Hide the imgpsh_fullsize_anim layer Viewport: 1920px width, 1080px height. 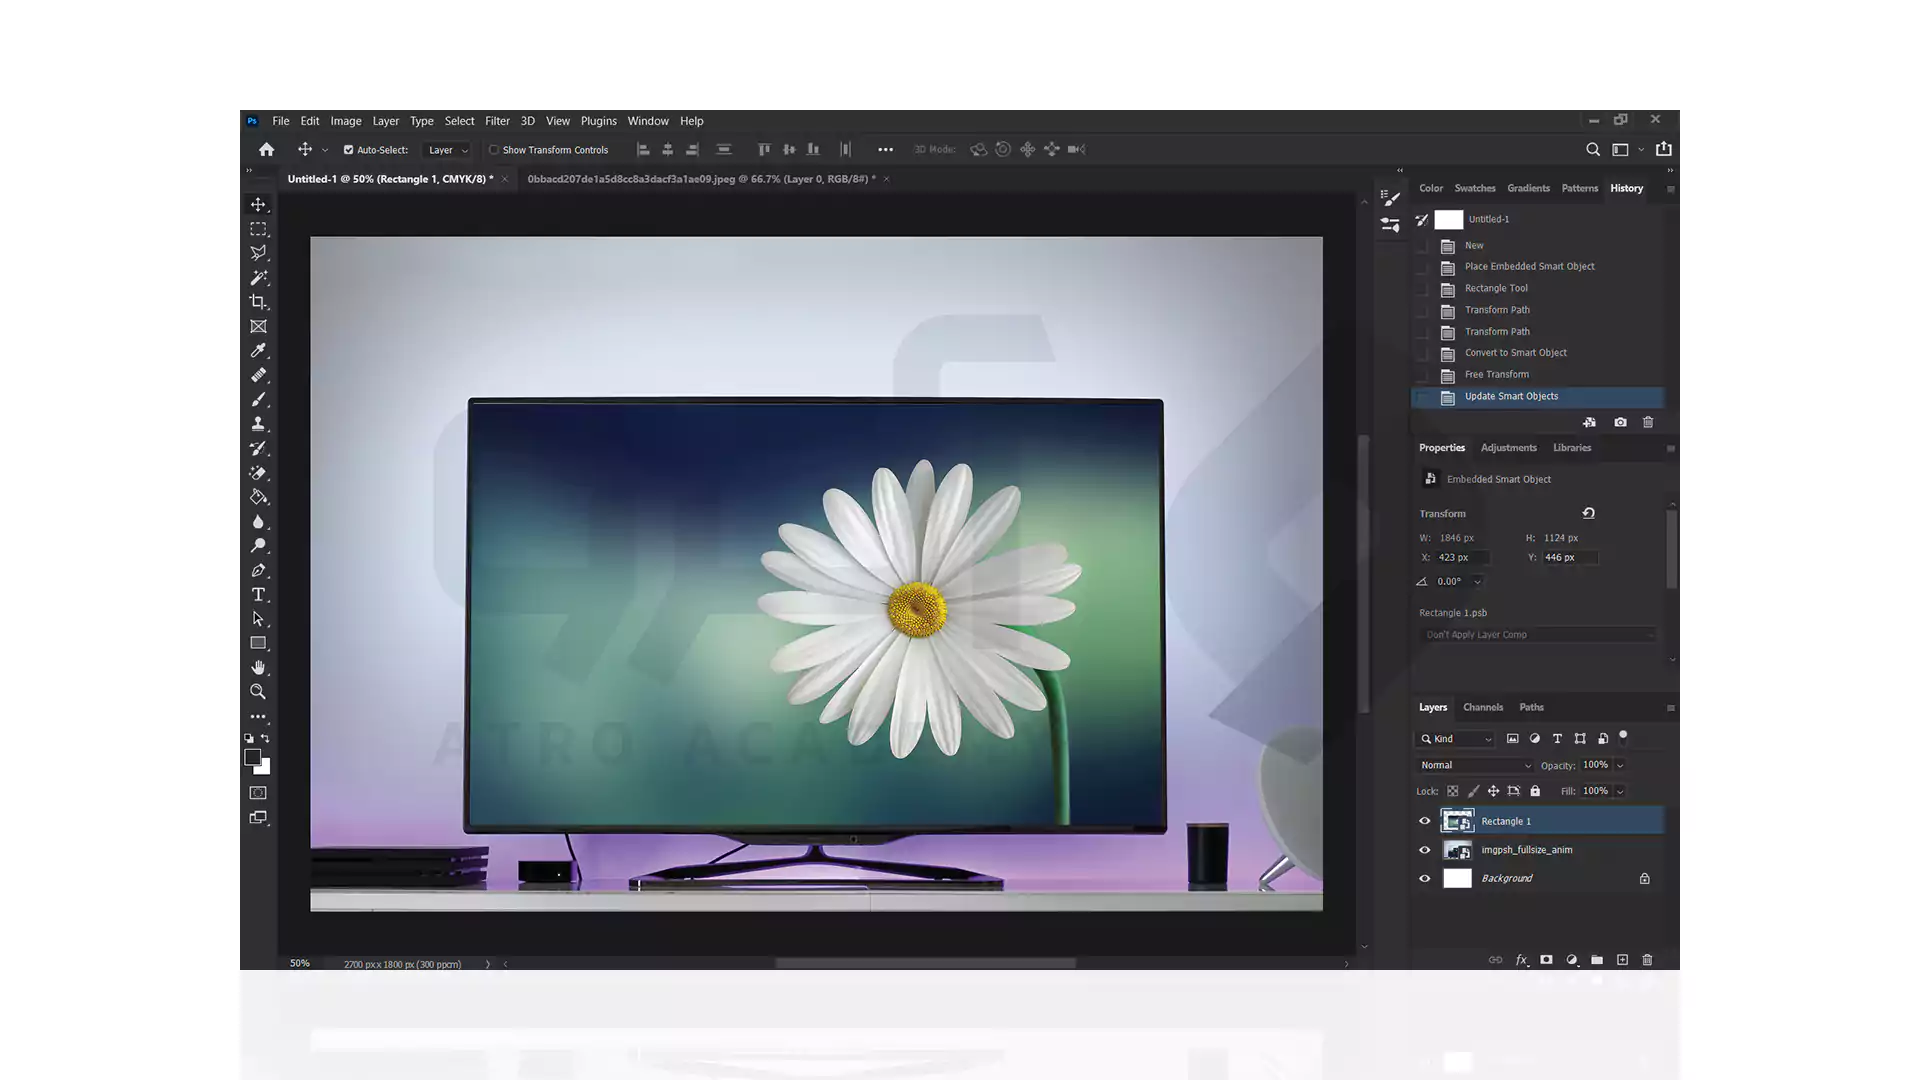1425,850
